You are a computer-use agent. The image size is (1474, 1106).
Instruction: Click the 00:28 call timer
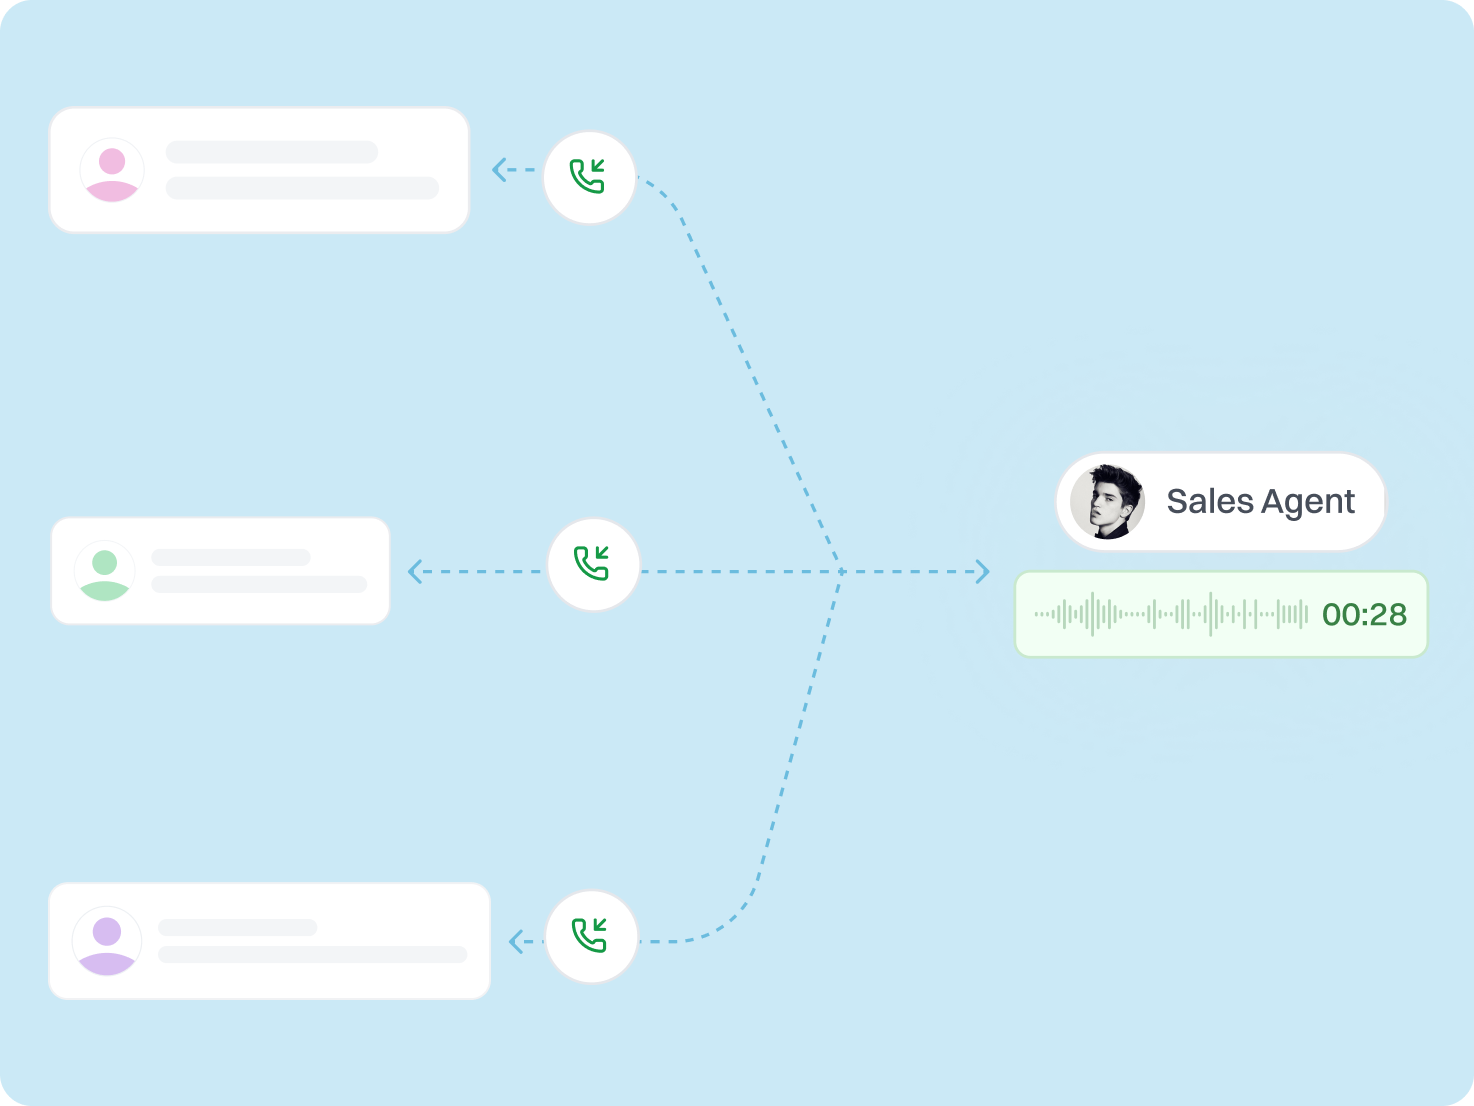click(x=1364, y=614)
